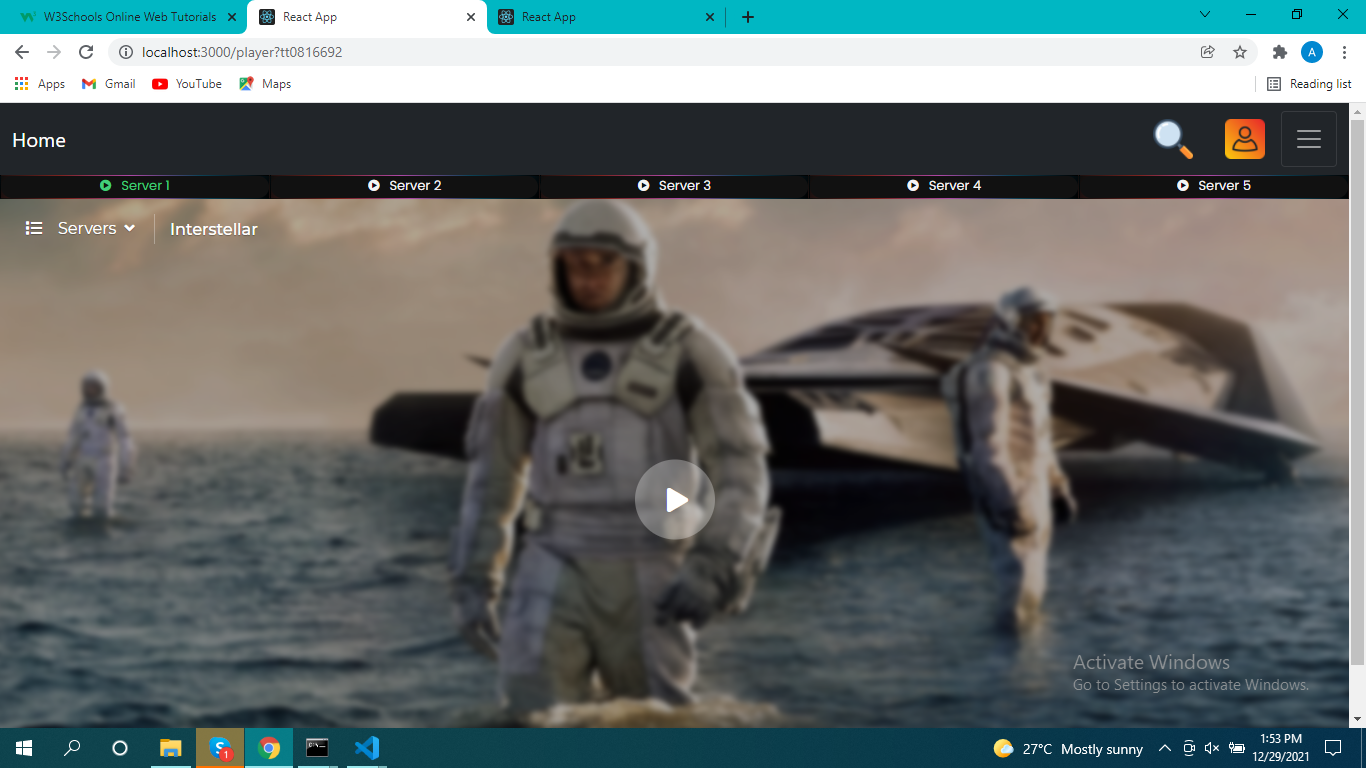Open Maps bookmark
The image size is (1366, 768).
[x=265, y=84]
